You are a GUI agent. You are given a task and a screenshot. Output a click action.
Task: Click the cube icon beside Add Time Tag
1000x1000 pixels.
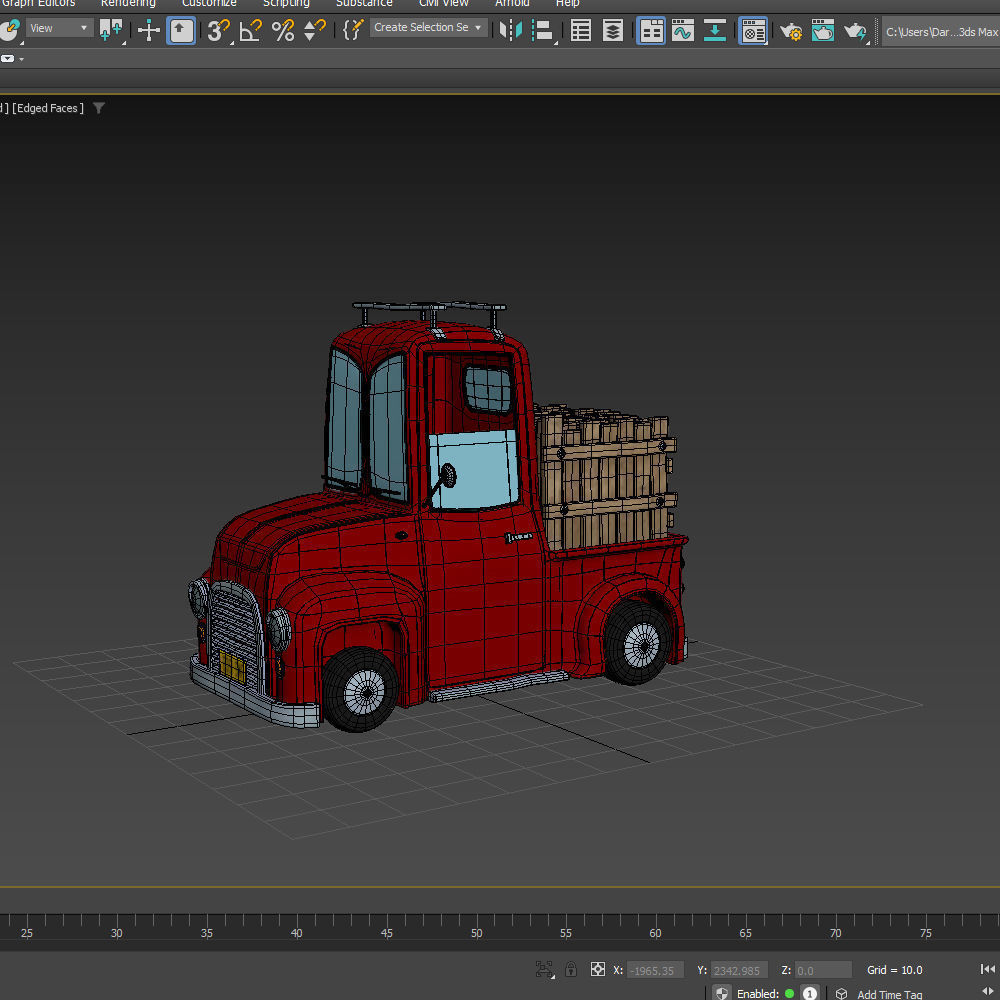pyautogui.click(x=841, y=994)
